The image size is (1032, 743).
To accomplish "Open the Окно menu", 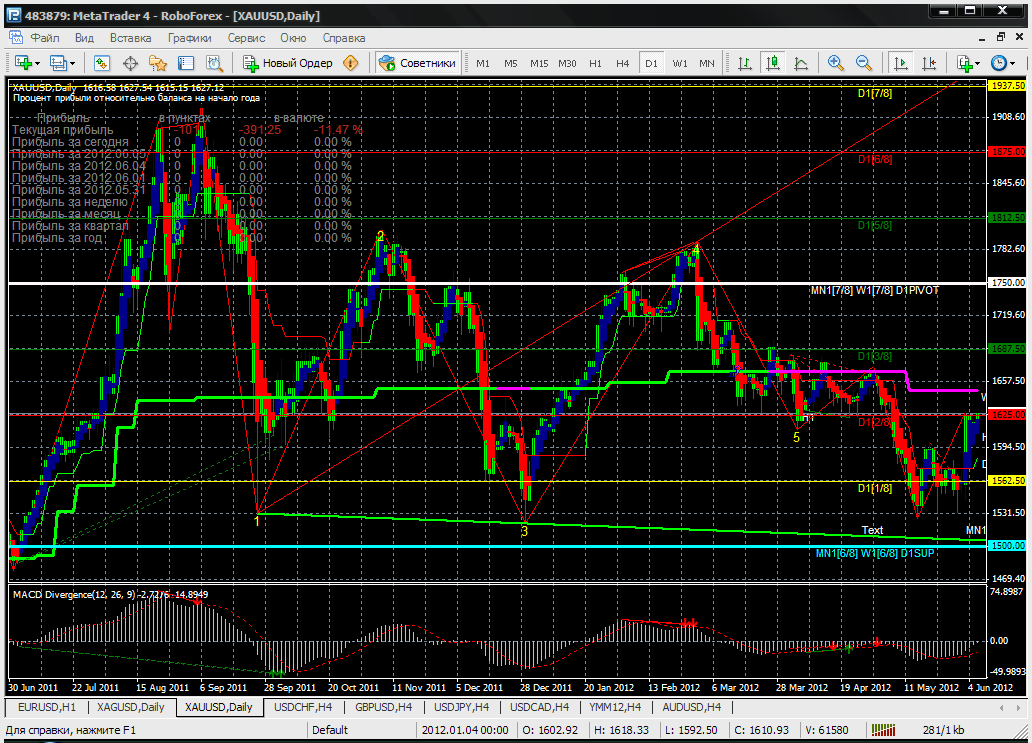I will point(294,38).
